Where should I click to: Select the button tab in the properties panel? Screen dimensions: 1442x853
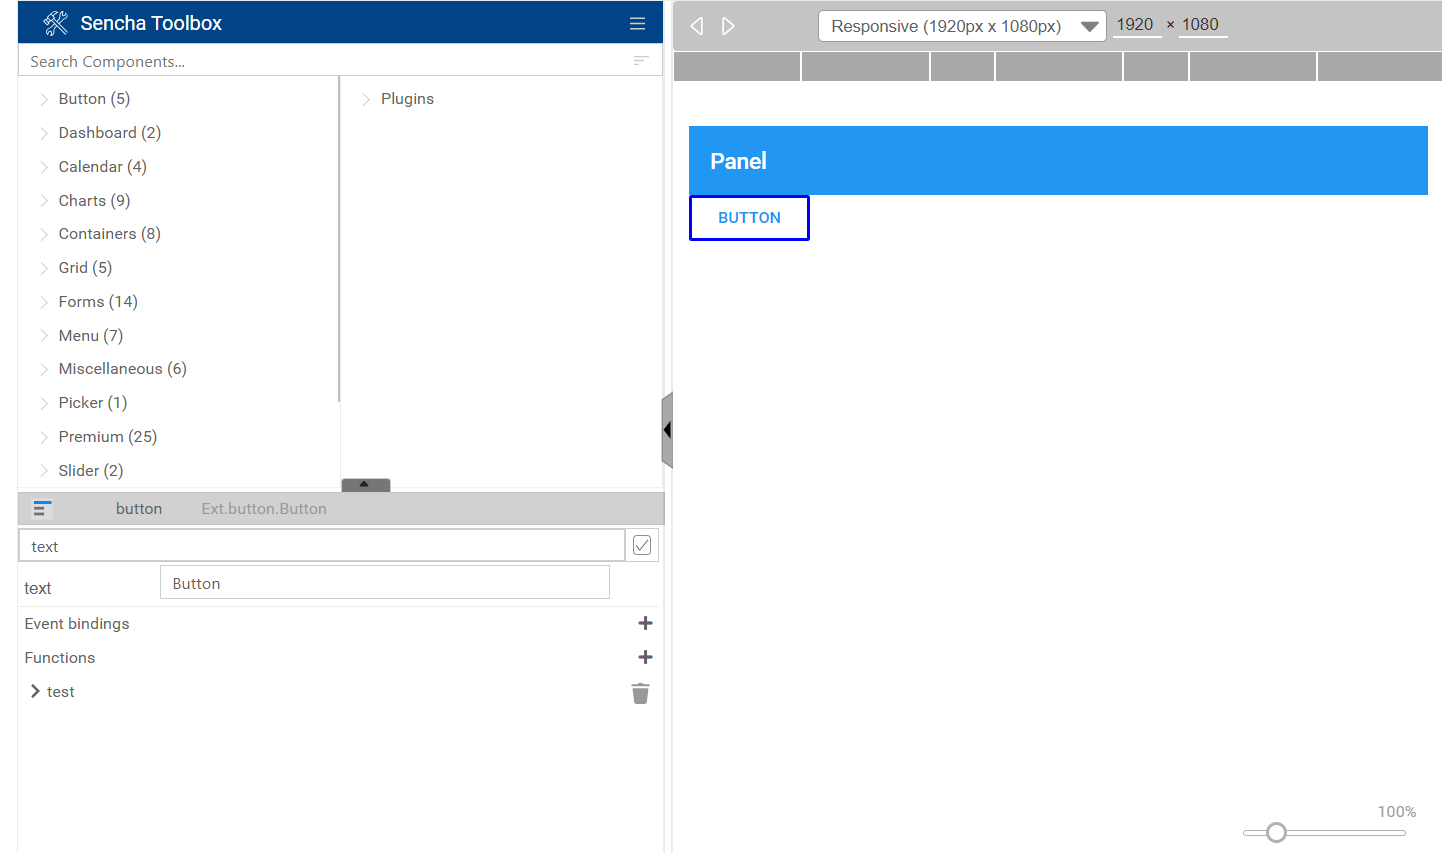(138, 508)
